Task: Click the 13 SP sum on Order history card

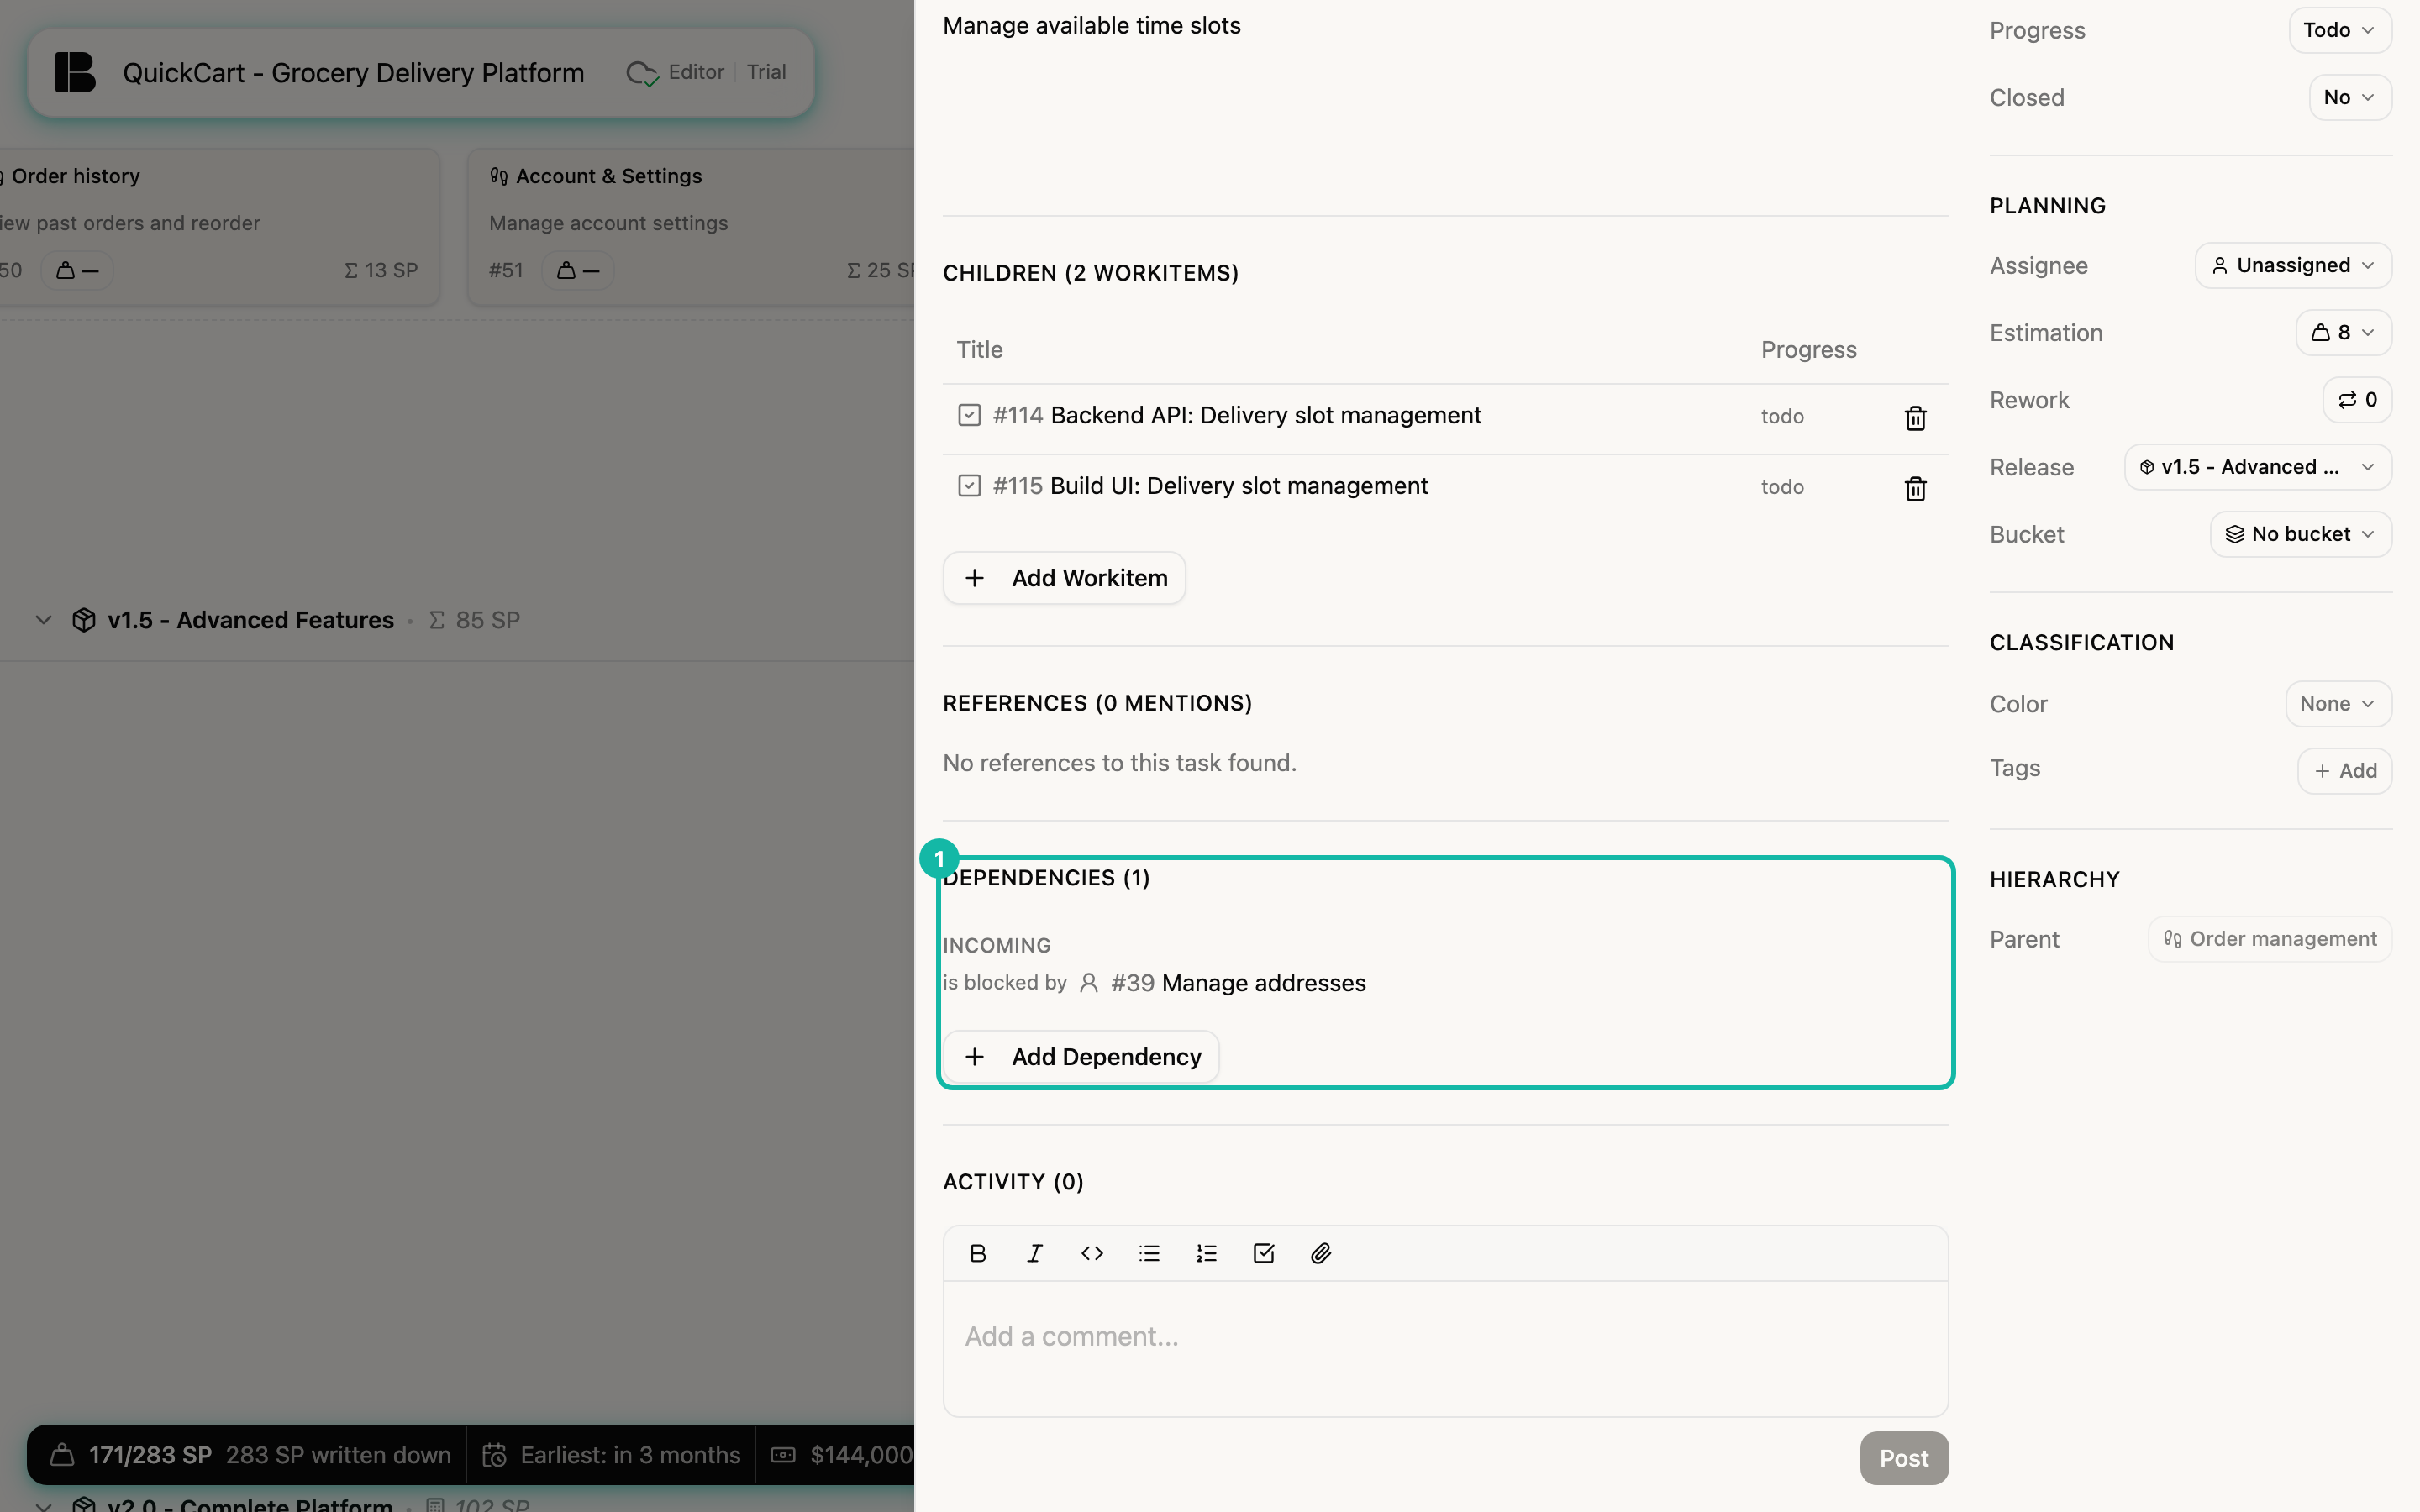Action: pos(381,270)
